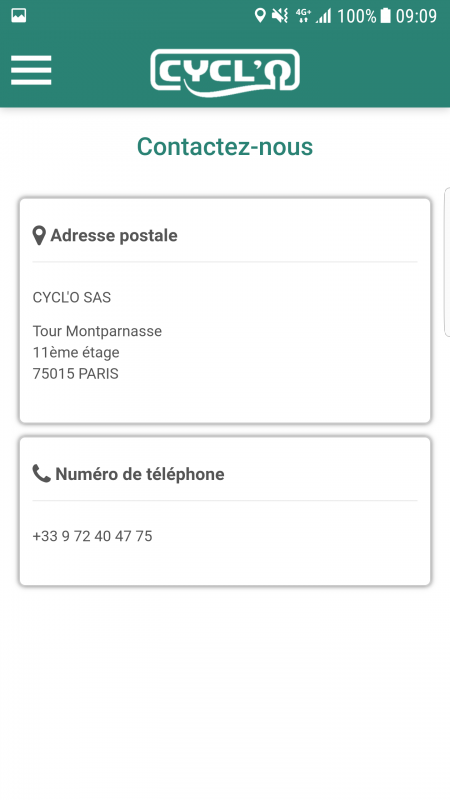
Task: Click the Tour Montparnasse address line
Action: [97, 331]
